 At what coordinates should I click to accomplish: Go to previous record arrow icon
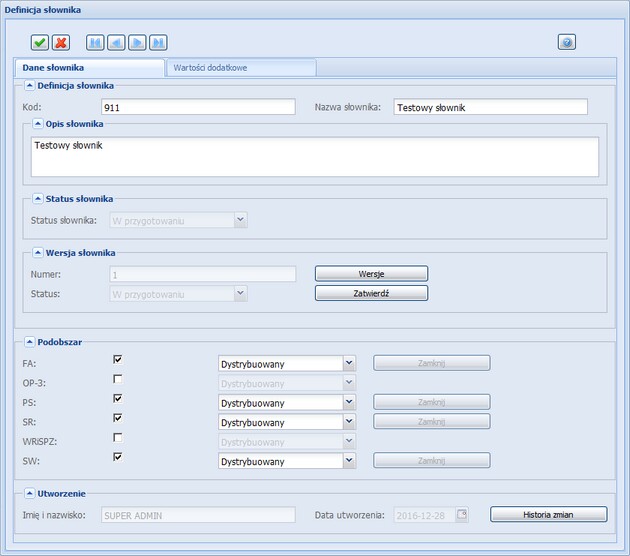pos(116,42)
